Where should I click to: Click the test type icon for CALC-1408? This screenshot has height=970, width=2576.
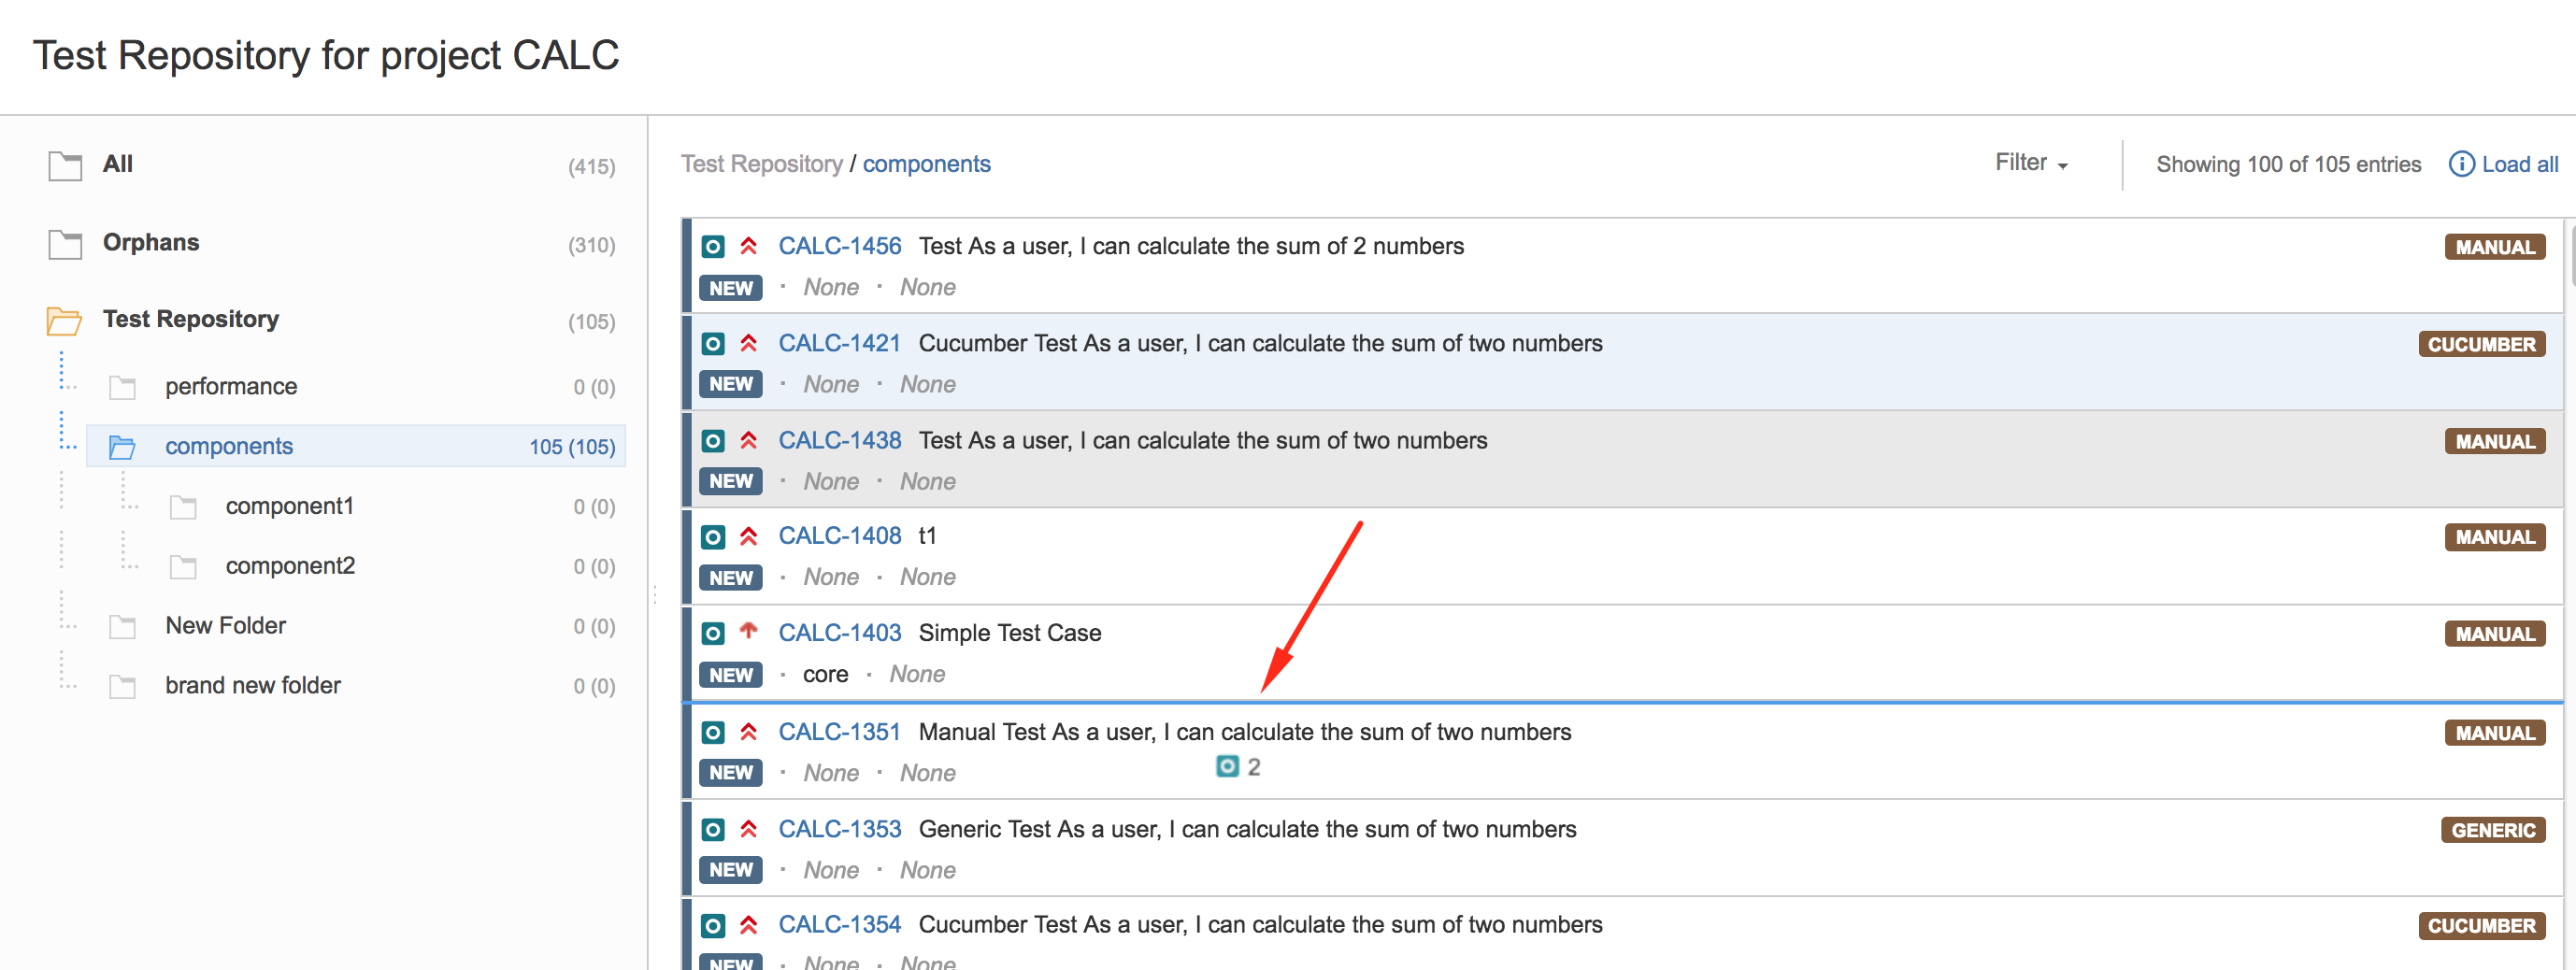coord(712,537)
